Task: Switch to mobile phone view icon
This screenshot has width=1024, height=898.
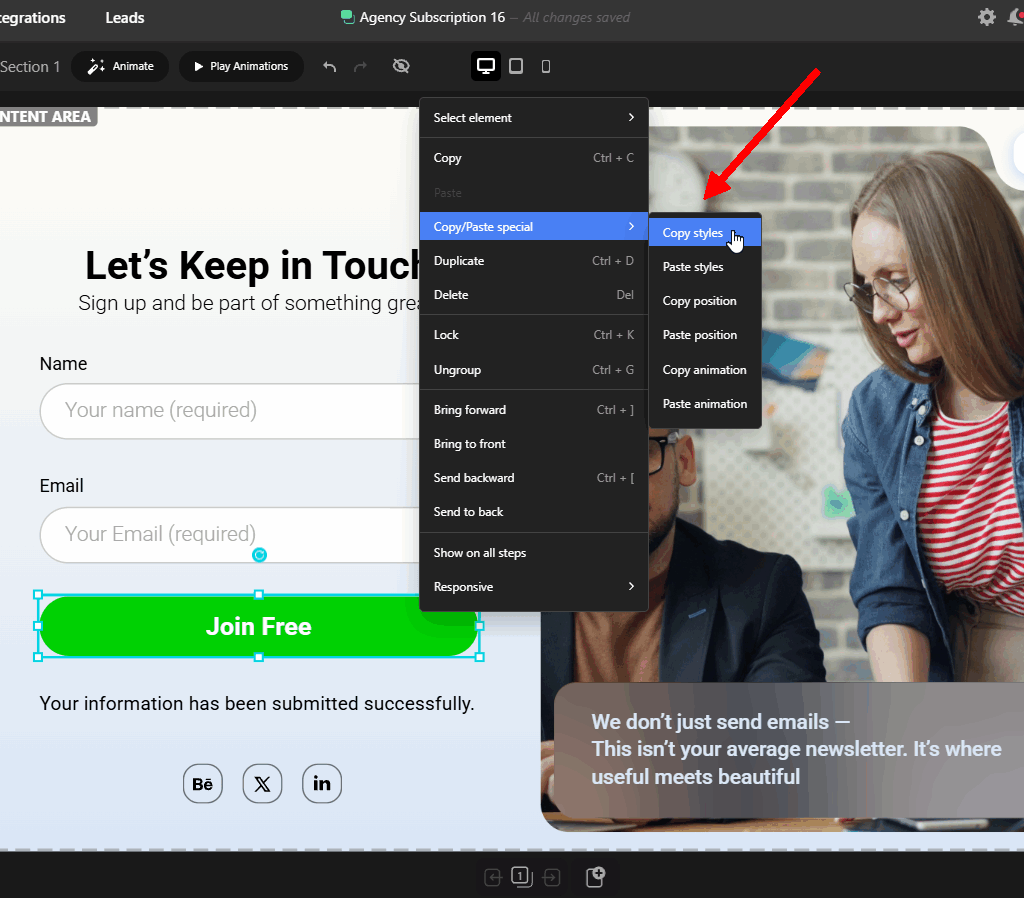Action: (x=546, y=66)
